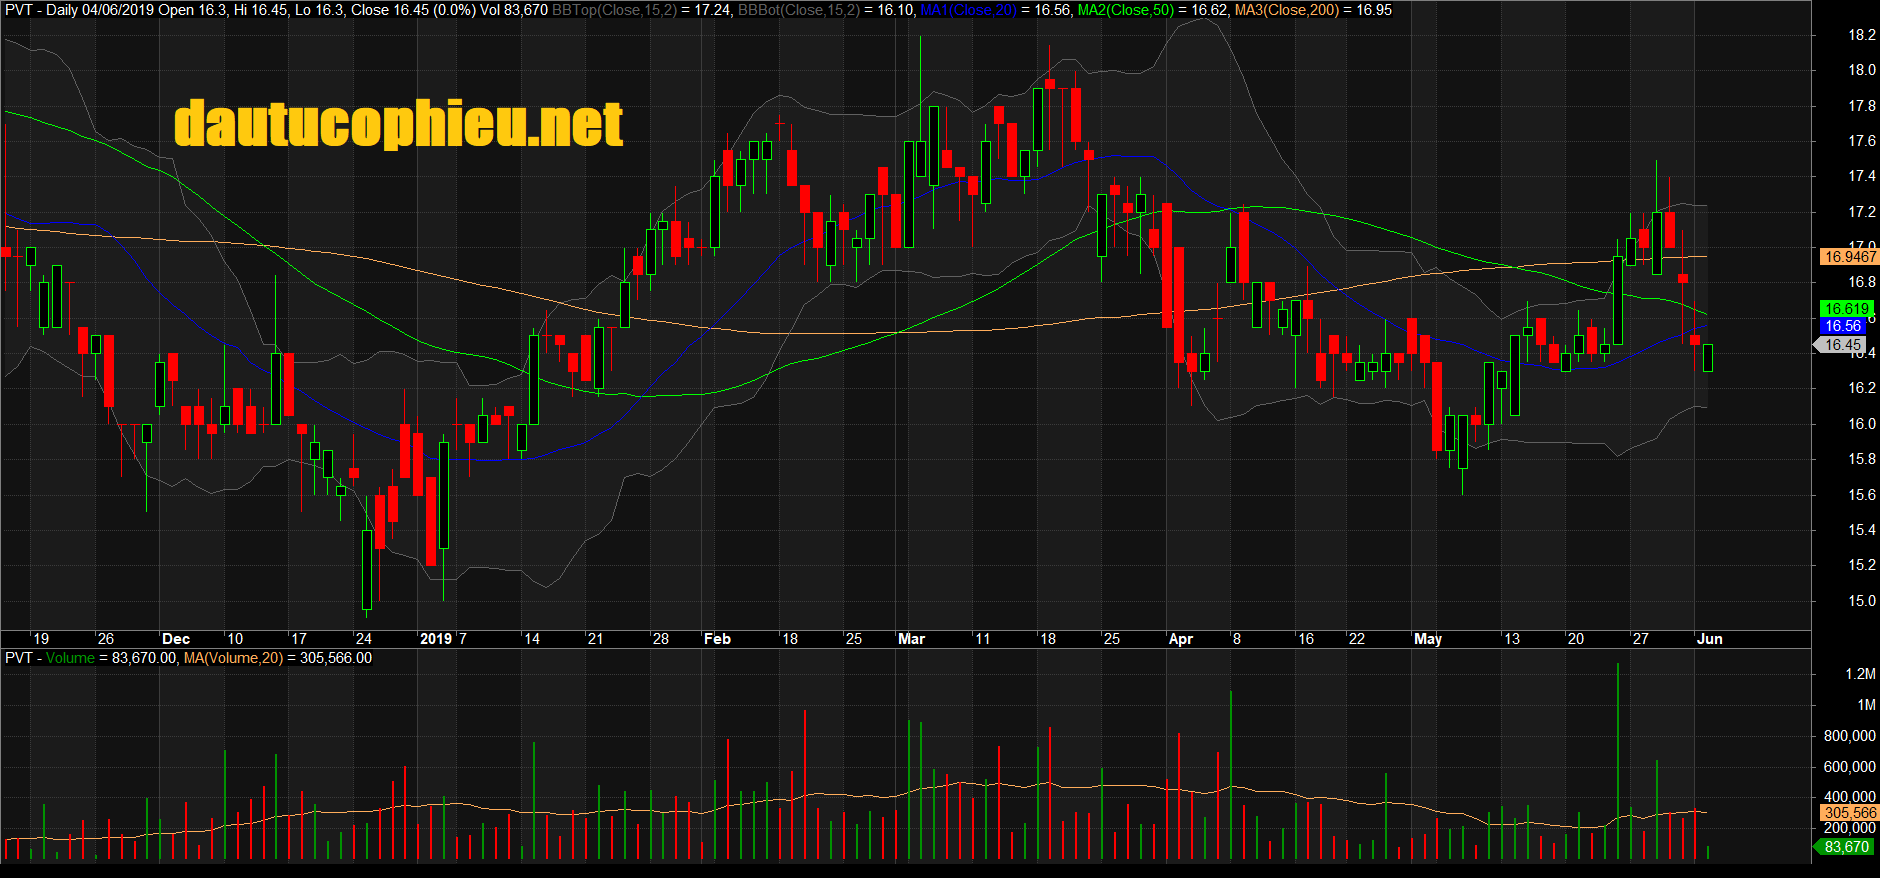The image size is (1880, 878).
Task: Select the BBTop(Close,15,2) = 17.24 legend entry
Action: tap(642, 10)
